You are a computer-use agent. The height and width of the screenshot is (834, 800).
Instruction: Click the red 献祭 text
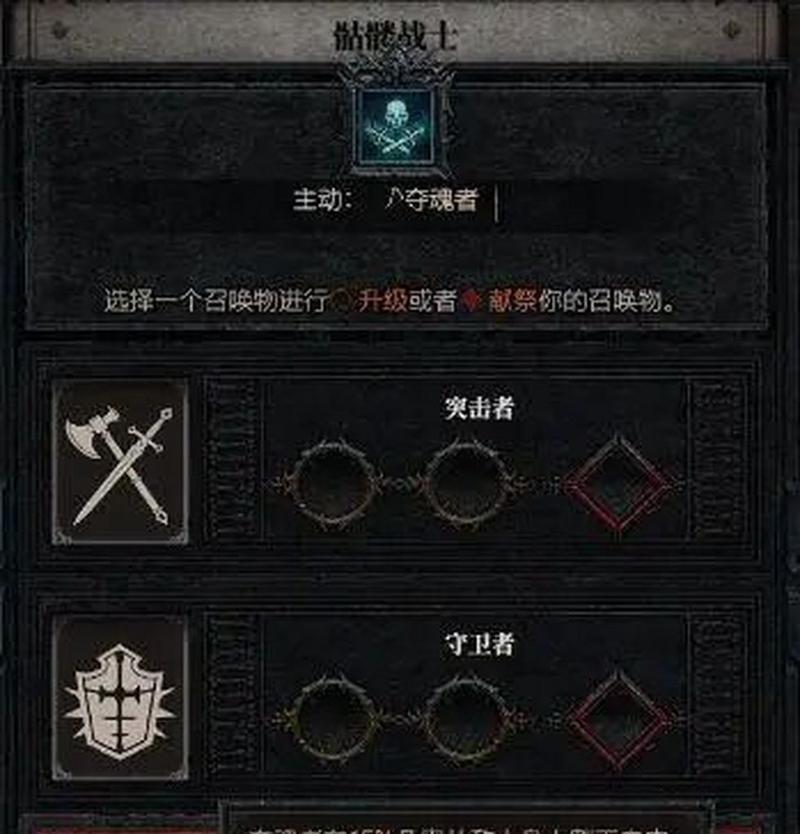(x=513, y=302)
